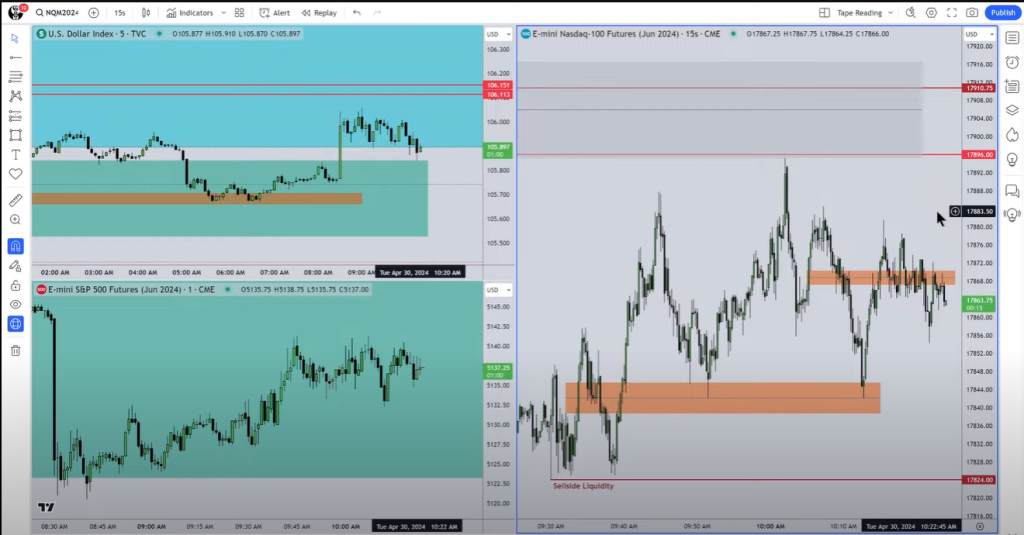Undo the last chart action

tap(357, 12)
